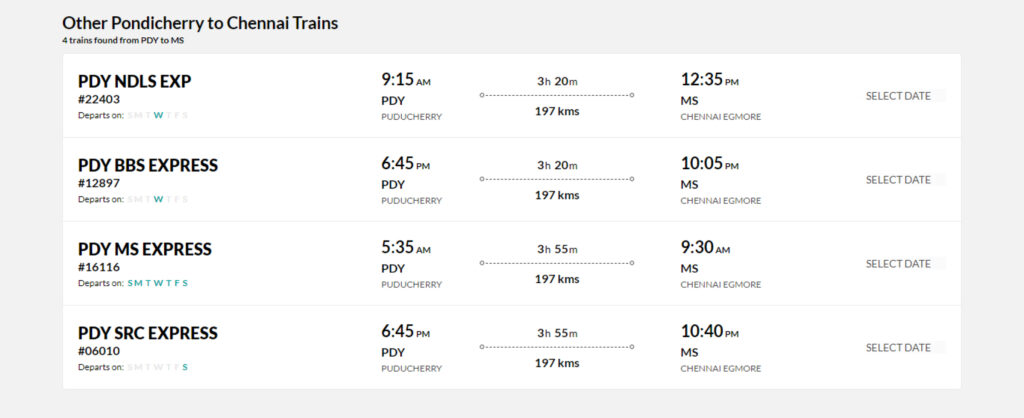
Task: Click train number #12897
Action: point(99,183)
